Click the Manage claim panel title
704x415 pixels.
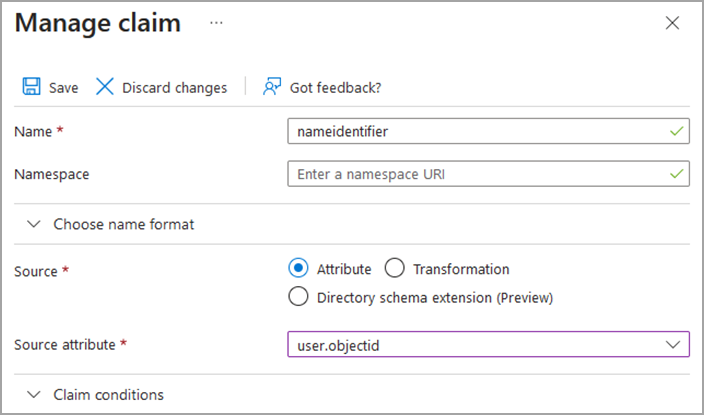click(98, 23)
